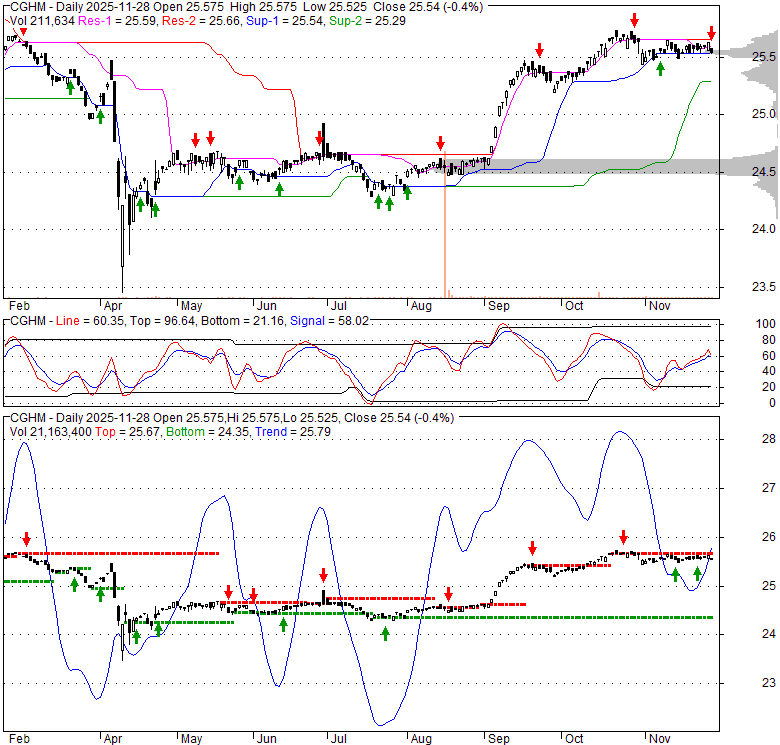Click the red sell arrow at far right of top price chart

coord(711,32)
